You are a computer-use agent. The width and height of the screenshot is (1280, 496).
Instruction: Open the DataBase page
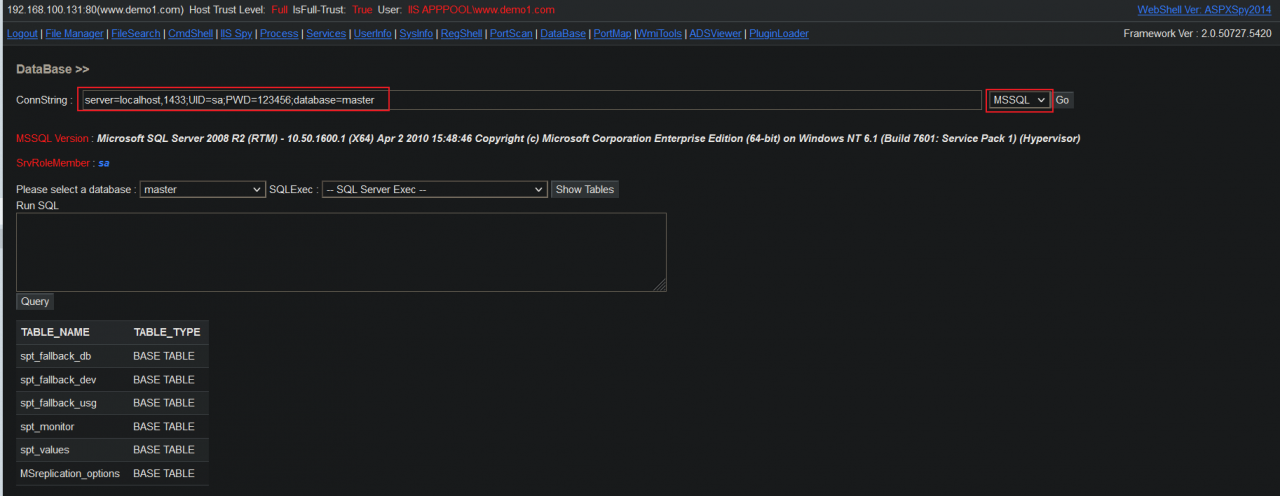(563, 33)
